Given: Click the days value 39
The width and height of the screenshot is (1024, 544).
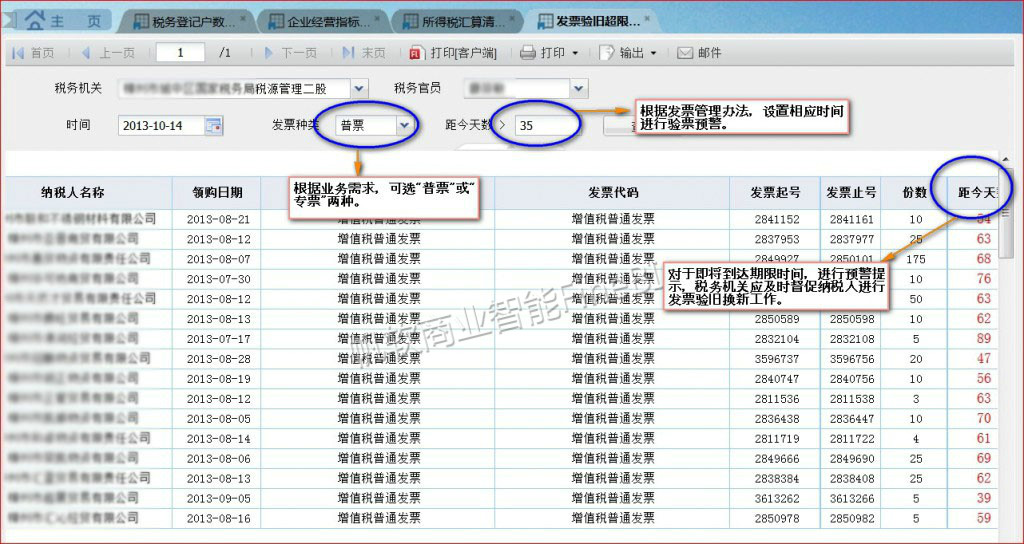Looking at the screenshot, I should coord(984,498).
